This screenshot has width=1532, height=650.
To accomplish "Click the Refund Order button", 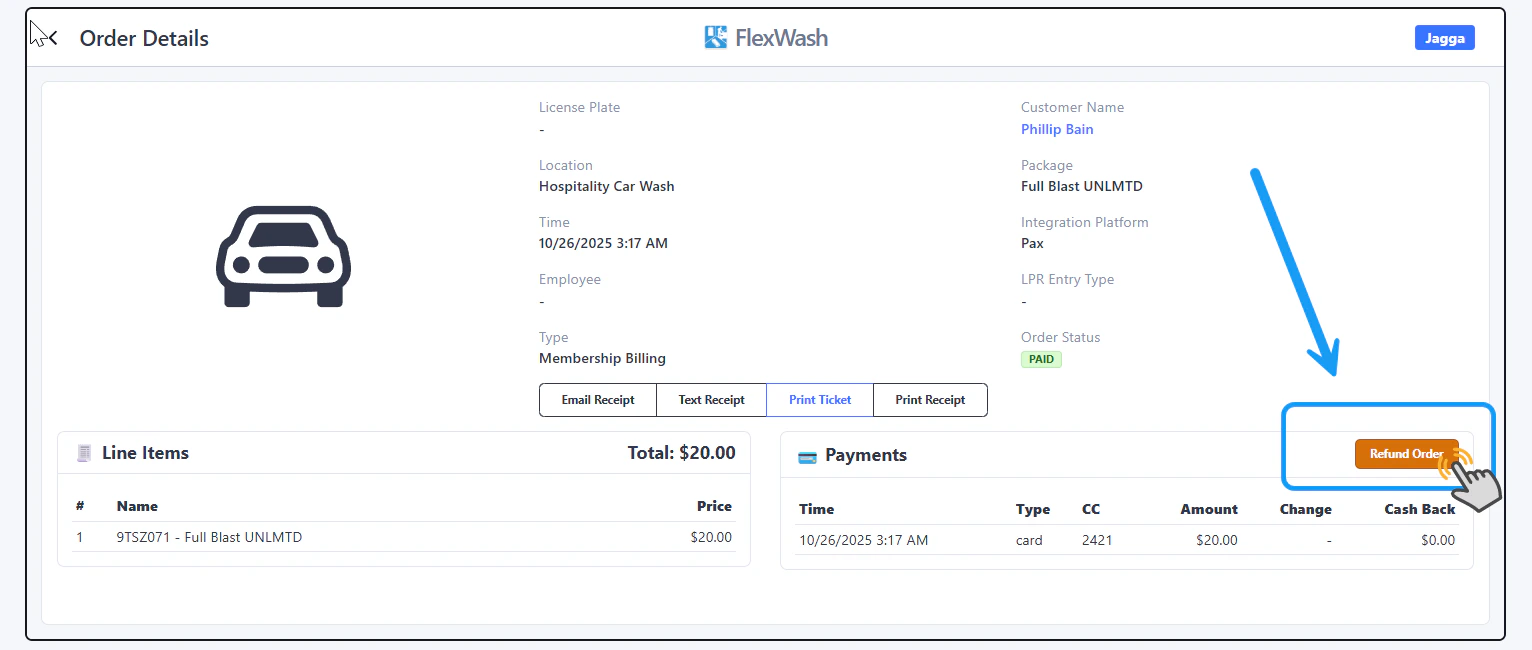I will coord(1406,454).
